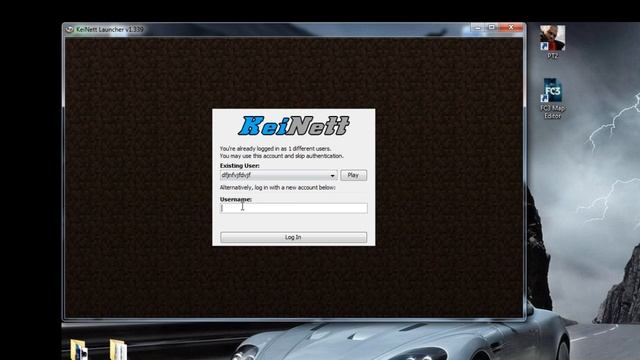The width and height of the screenshot is (640, 360).
Task: Click the 'Username:' label
Action: [236, 199]
